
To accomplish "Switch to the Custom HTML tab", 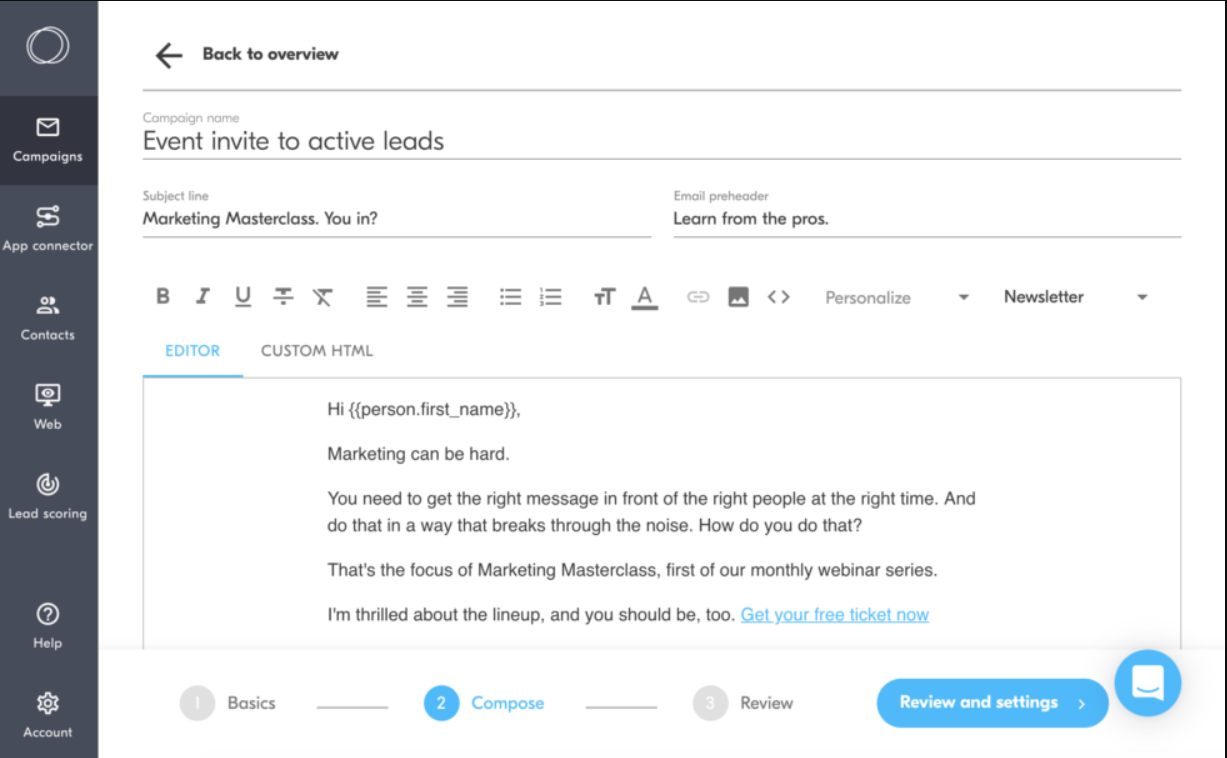I will pos(316,350).
